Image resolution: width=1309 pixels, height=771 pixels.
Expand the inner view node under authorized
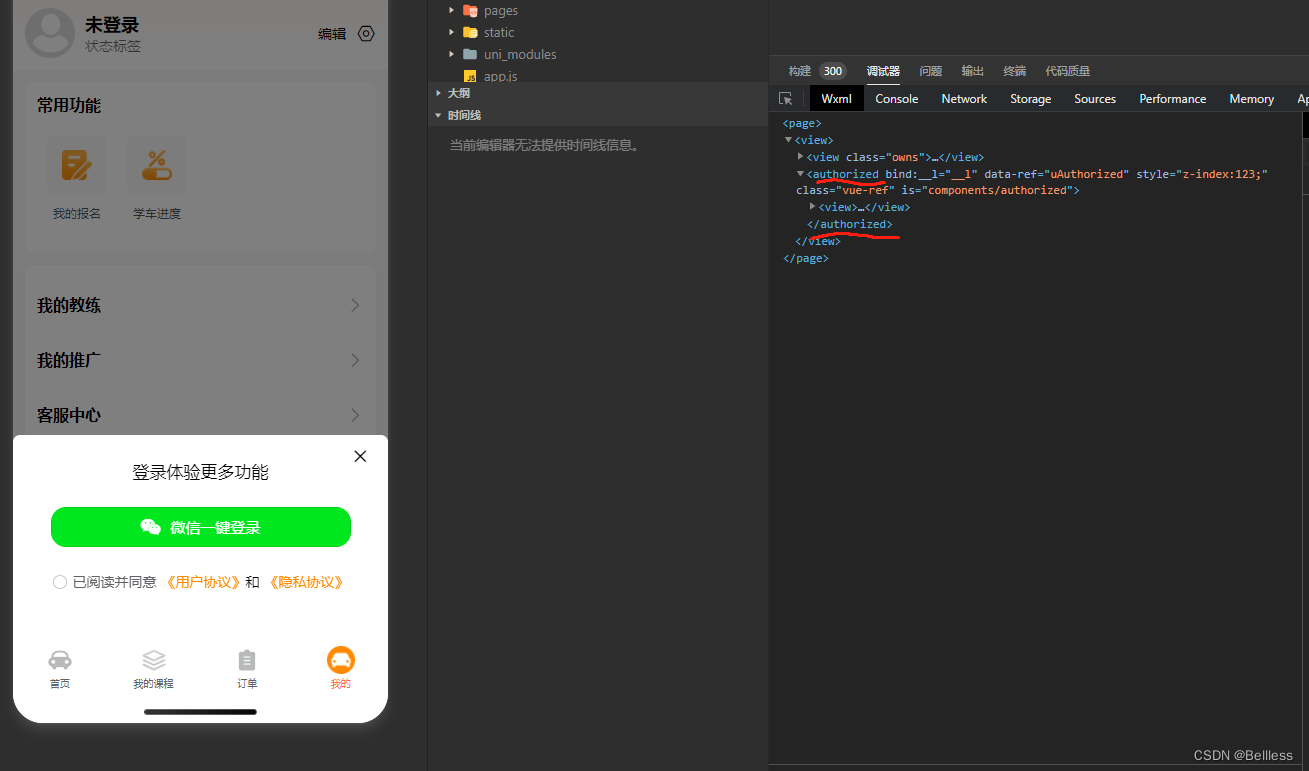pyautogui.click(x=813, y=206)
